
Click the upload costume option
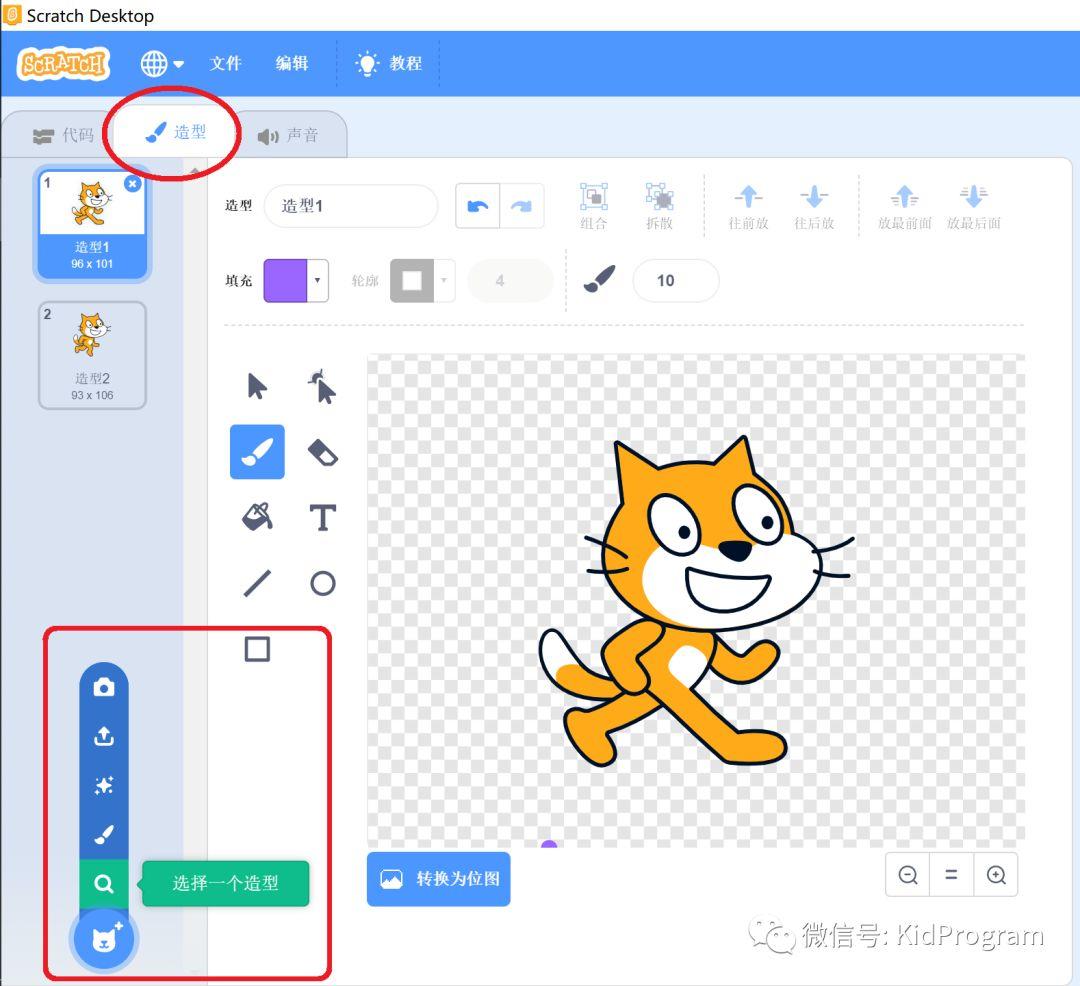pos(104,736)
